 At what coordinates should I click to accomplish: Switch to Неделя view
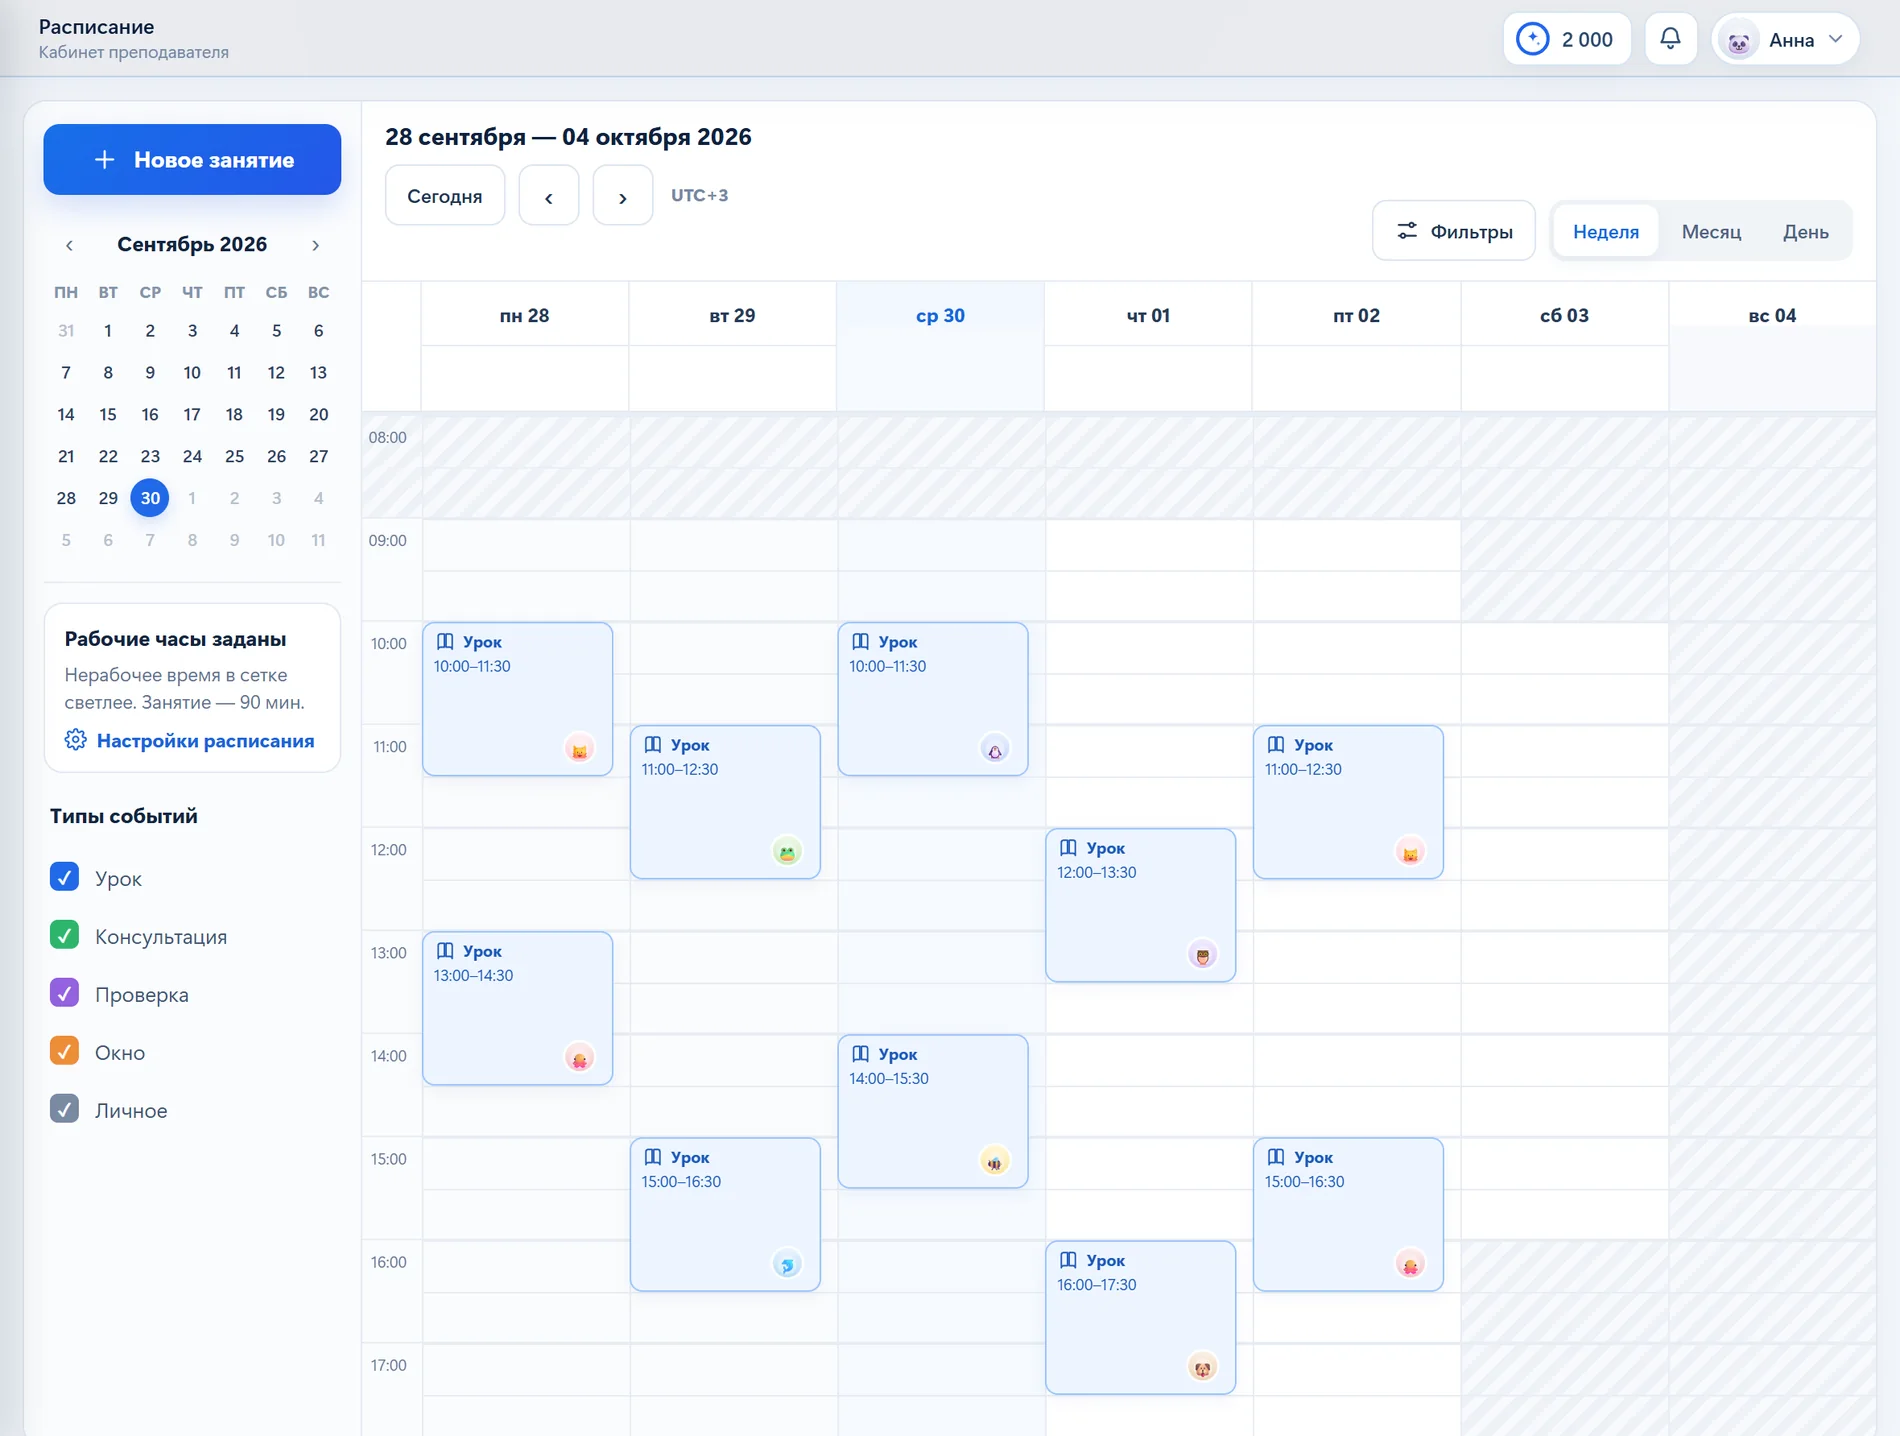[x=1606, y=231]
